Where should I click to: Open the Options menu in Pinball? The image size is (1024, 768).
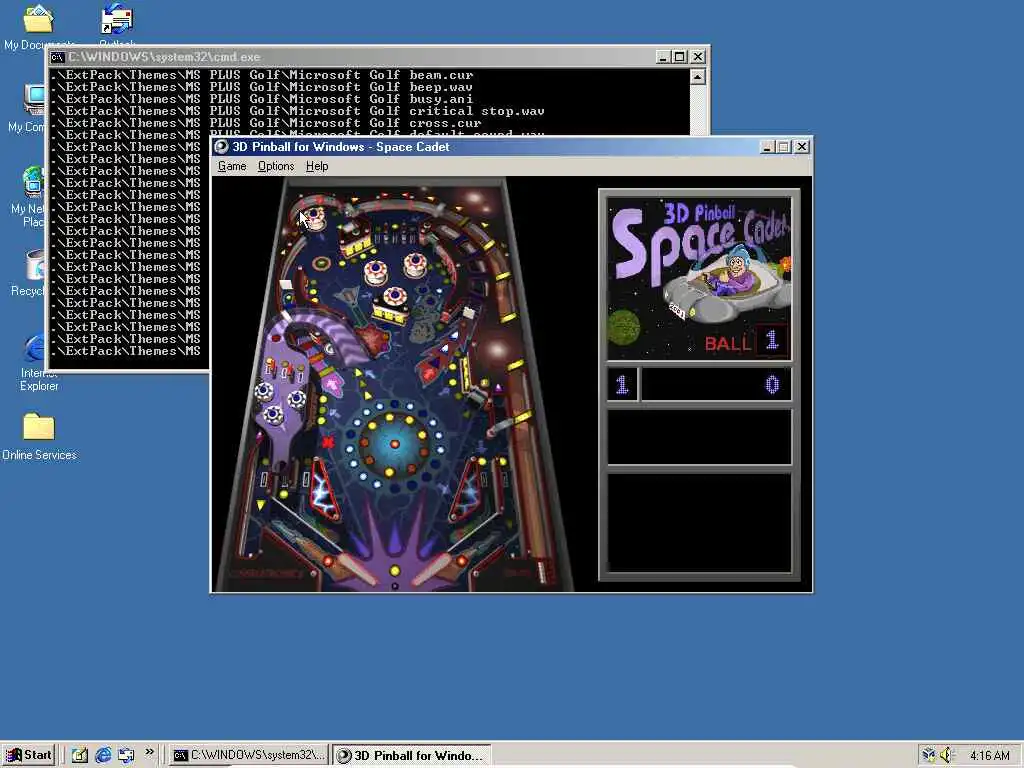[x=276, y=166]
